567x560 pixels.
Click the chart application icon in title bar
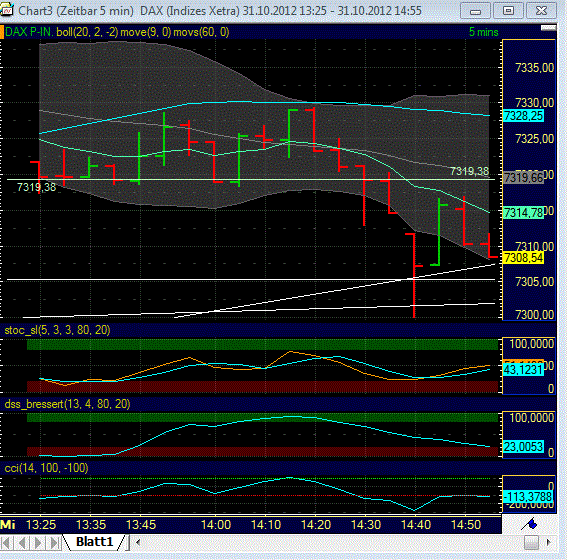pos(7,10)
